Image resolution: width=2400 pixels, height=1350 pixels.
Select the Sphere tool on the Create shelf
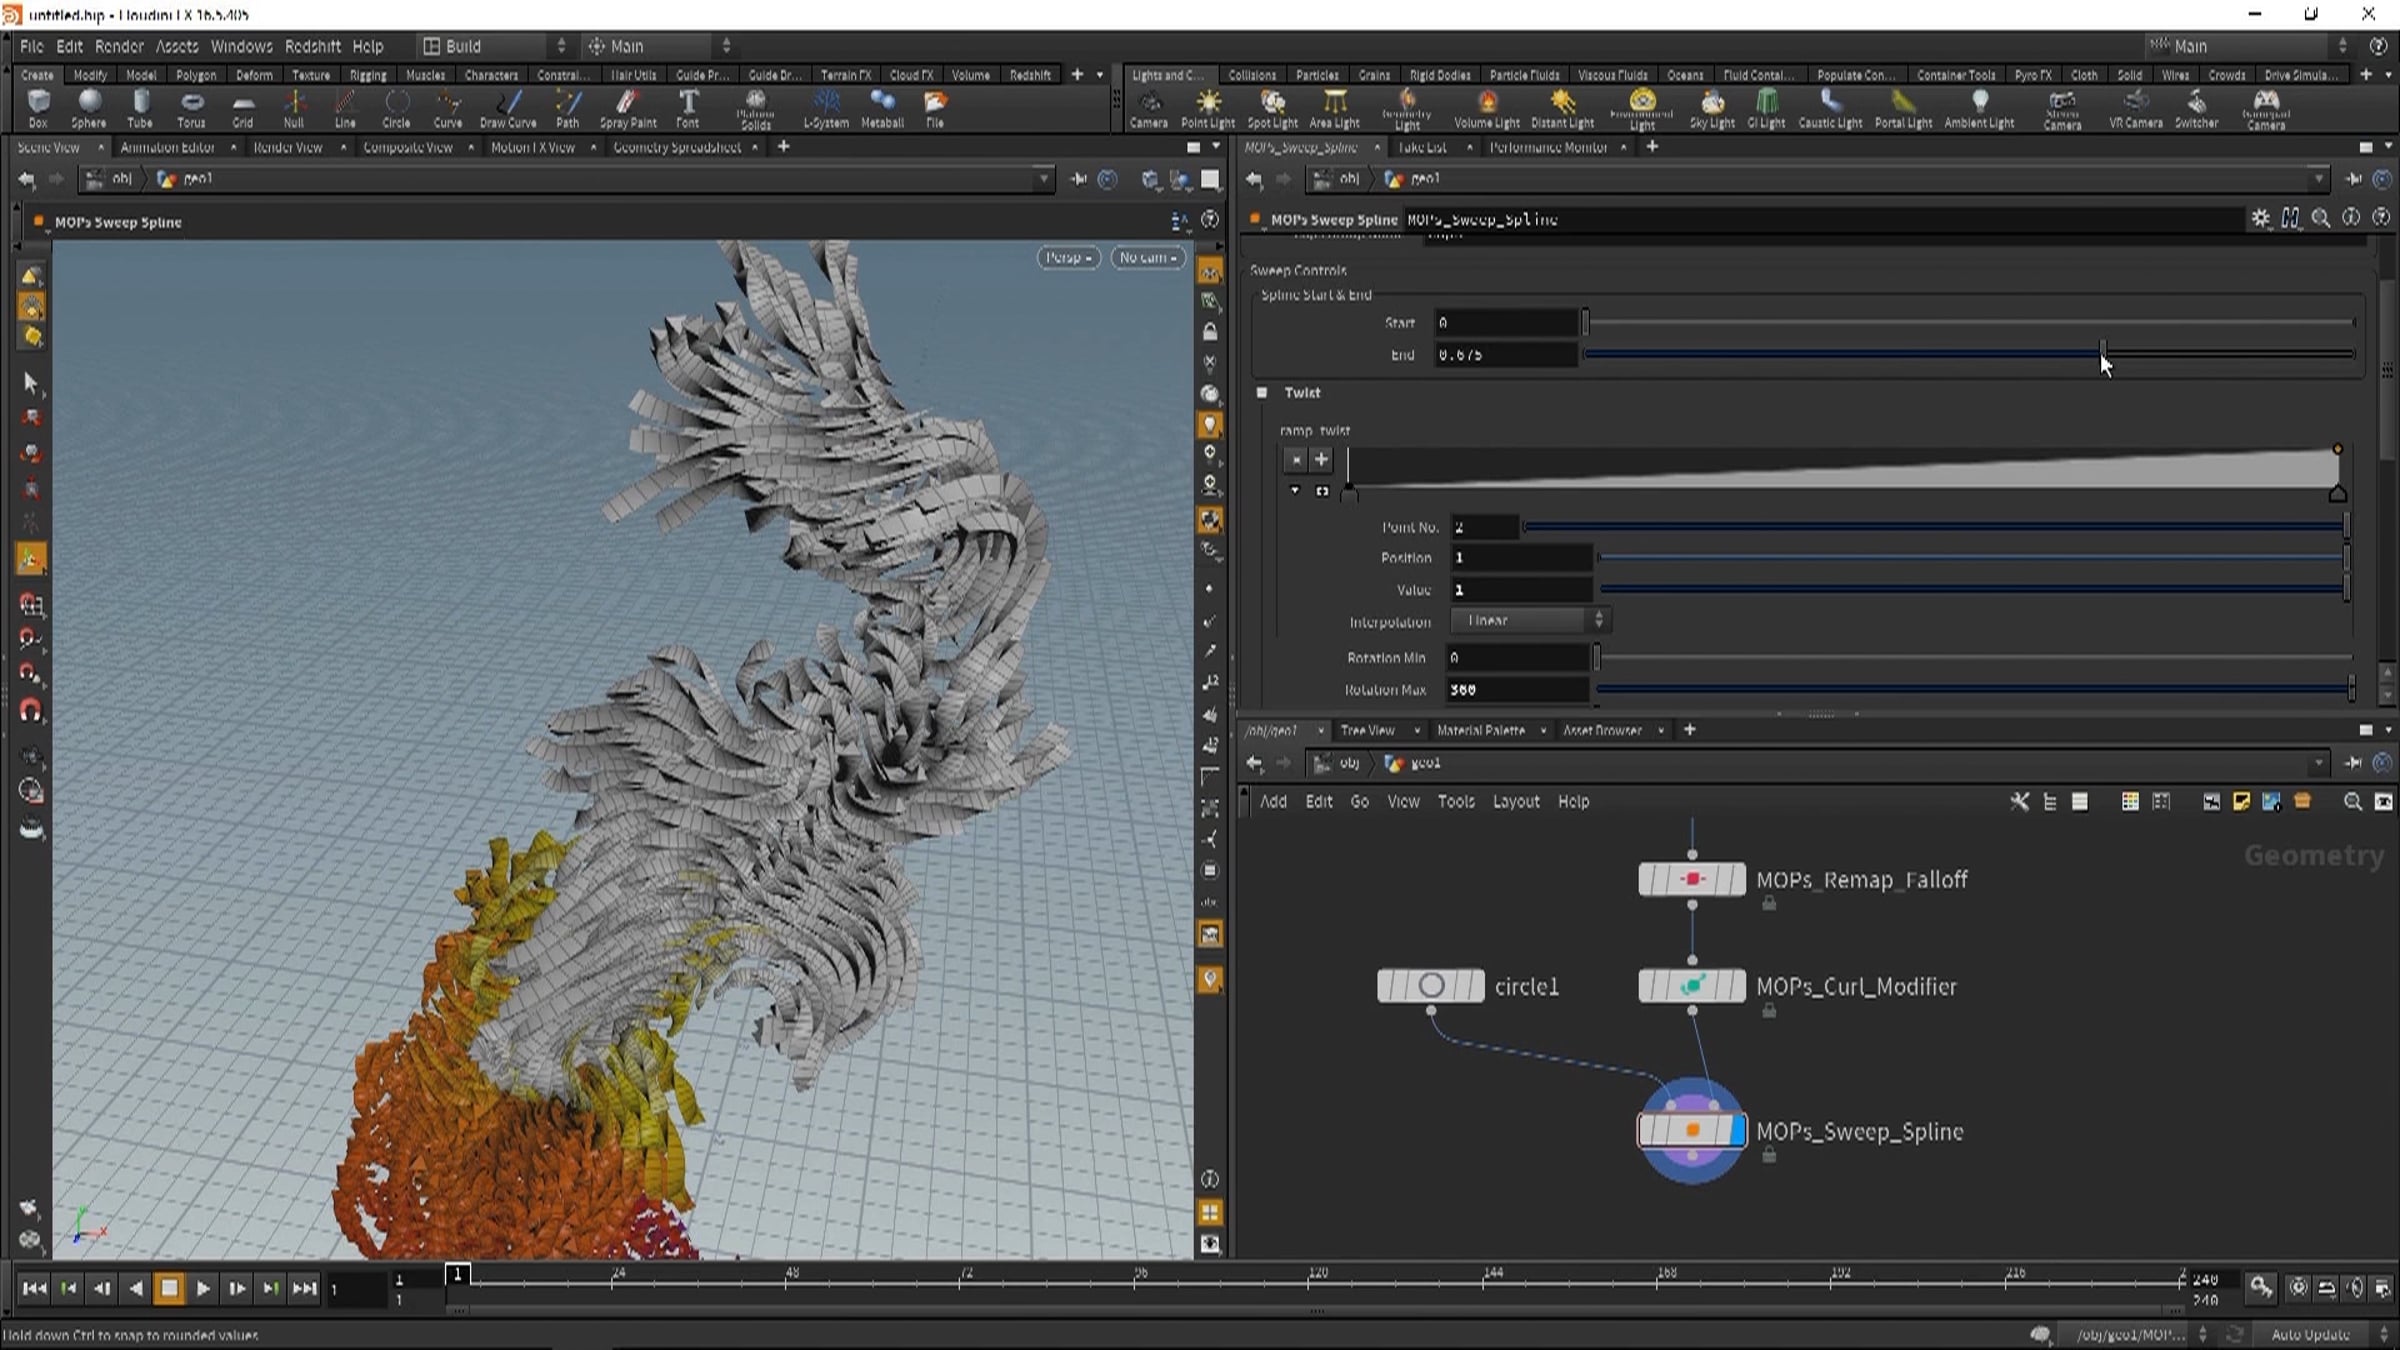[88, 108]
